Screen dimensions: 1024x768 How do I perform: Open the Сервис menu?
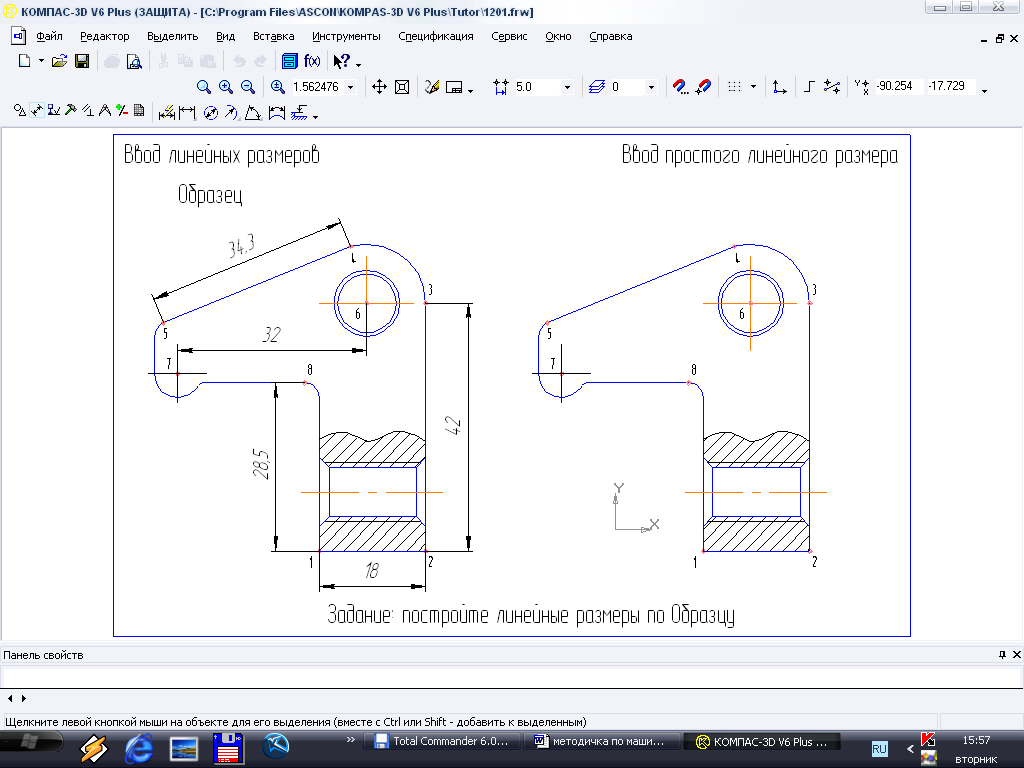509,37
